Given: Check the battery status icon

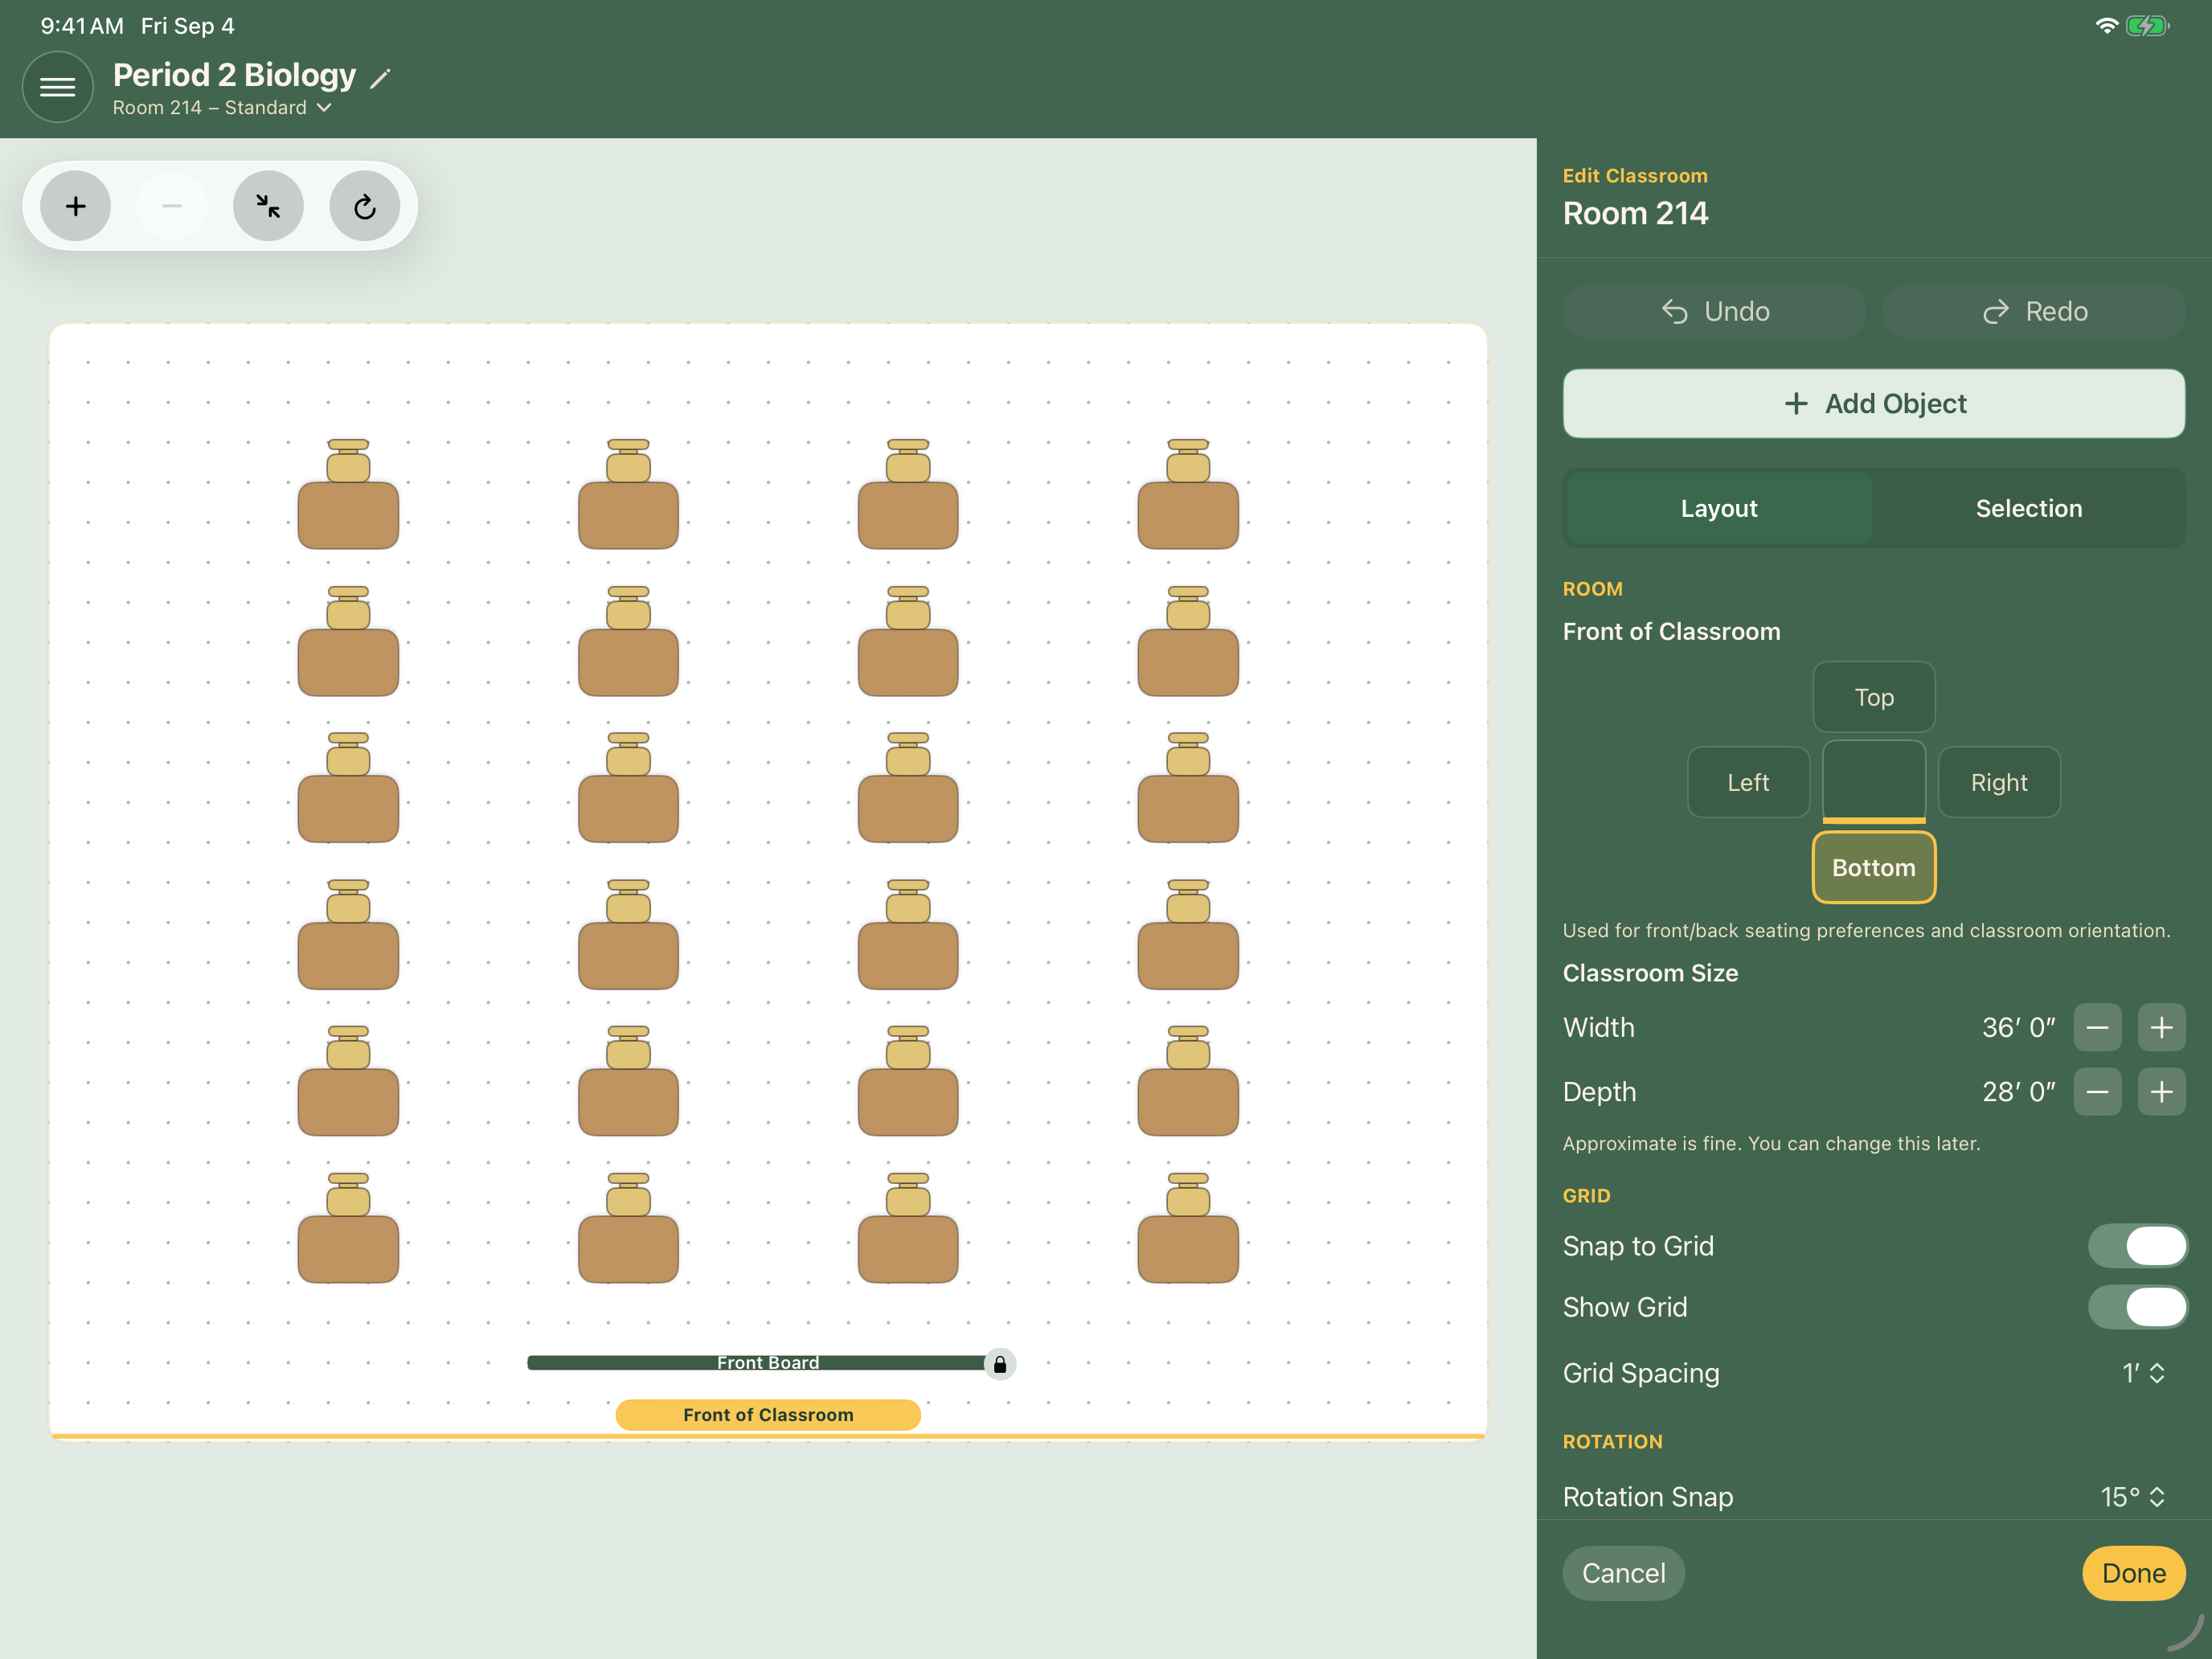Looking at the screenshot, I should [x=2147, y=26].
